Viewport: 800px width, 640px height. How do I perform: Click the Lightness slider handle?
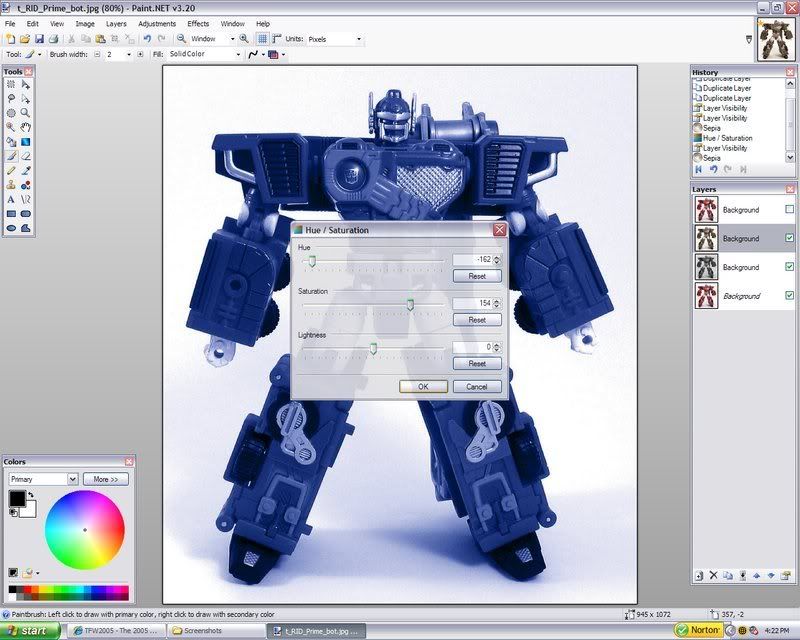373,349
